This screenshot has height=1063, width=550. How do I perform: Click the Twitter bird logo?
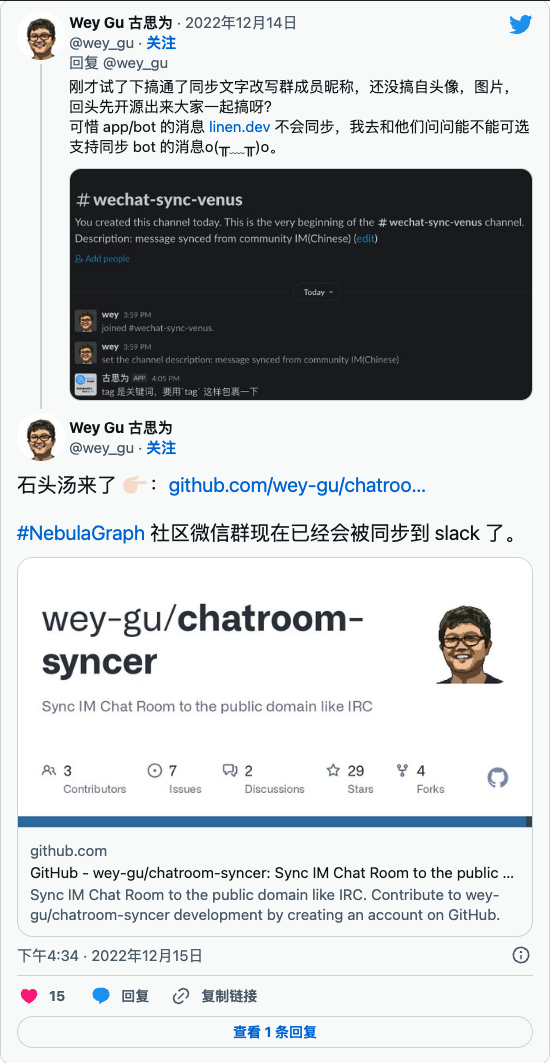point(520,24)
